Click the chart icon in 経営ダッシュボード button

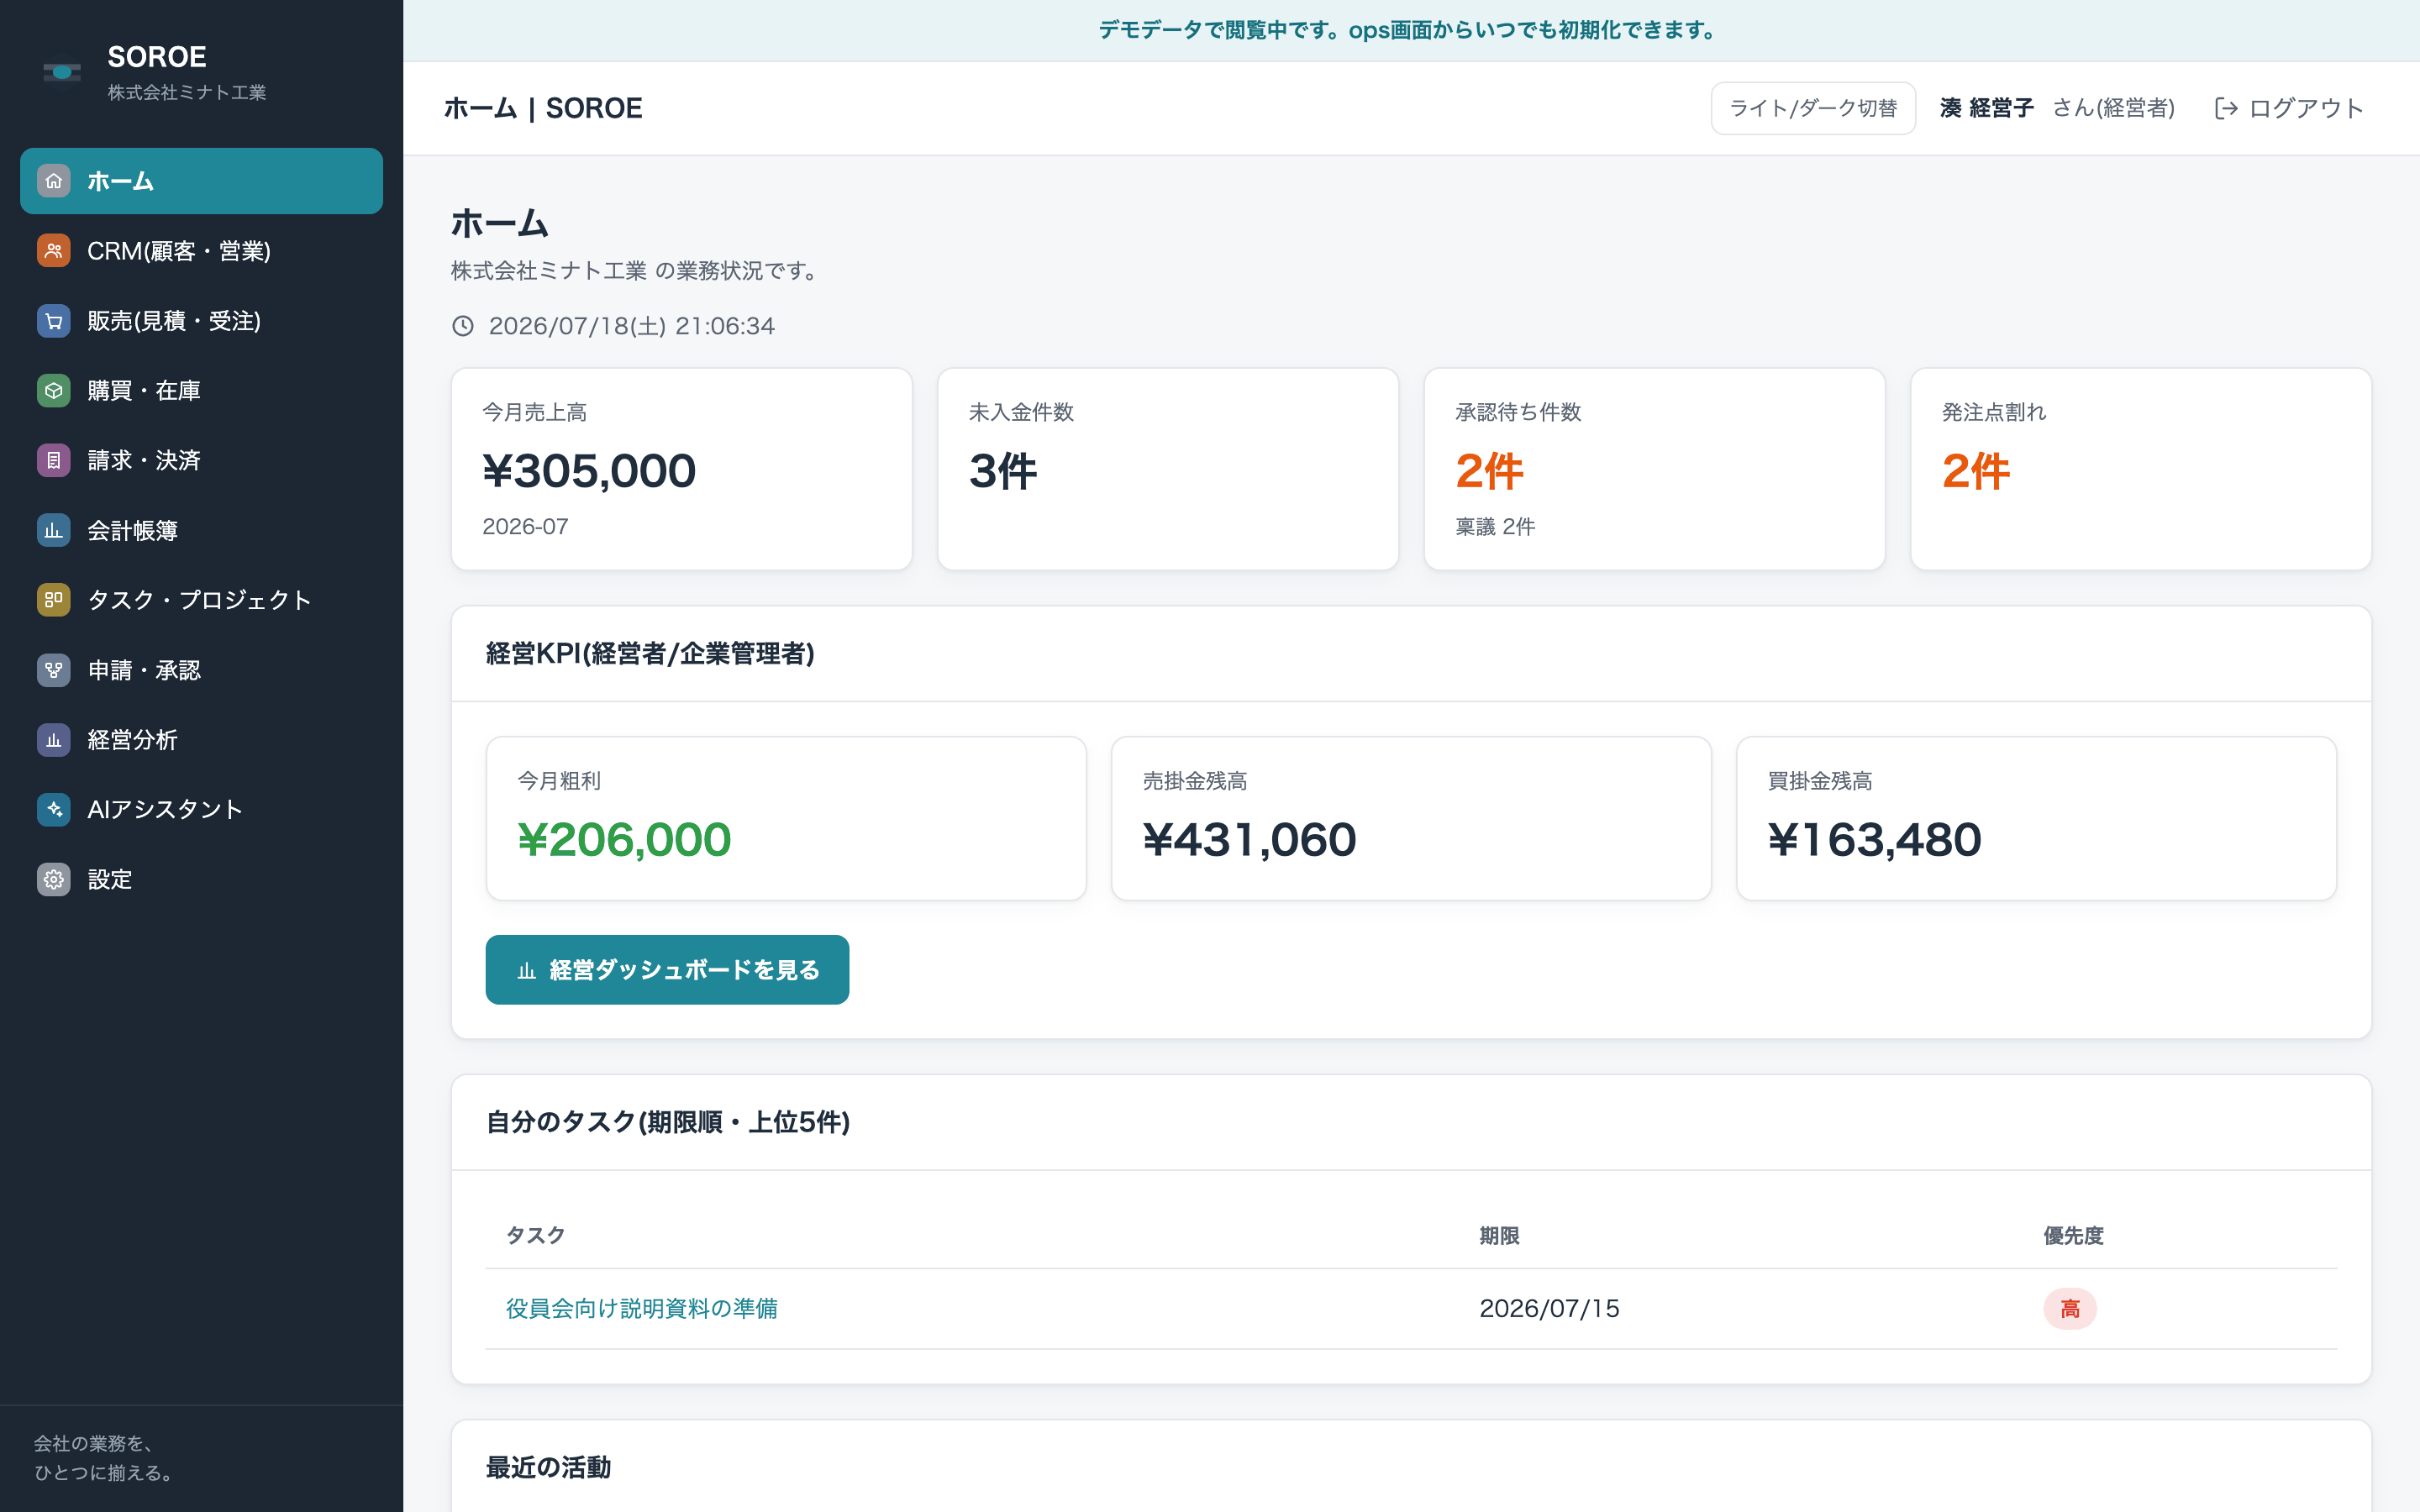pyautogui.click(x=527, y=970)
